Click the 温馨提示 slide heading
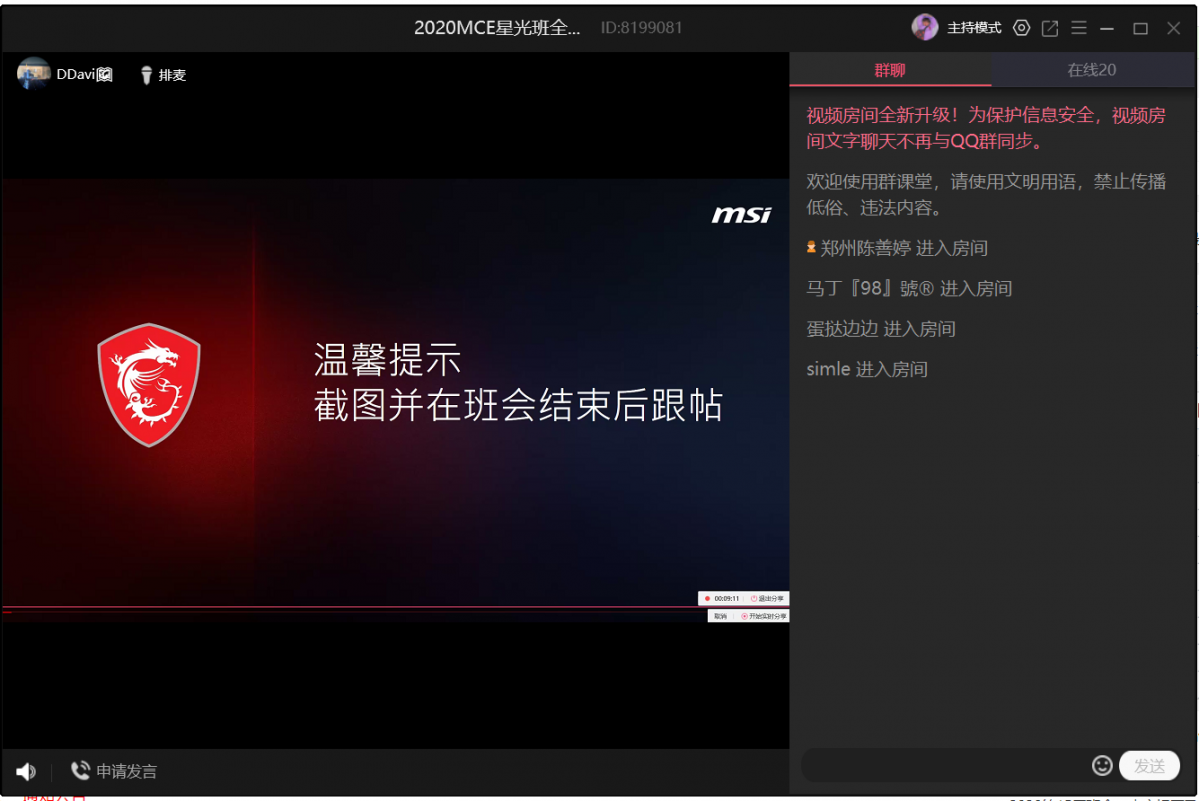 (x=388, y=359)
